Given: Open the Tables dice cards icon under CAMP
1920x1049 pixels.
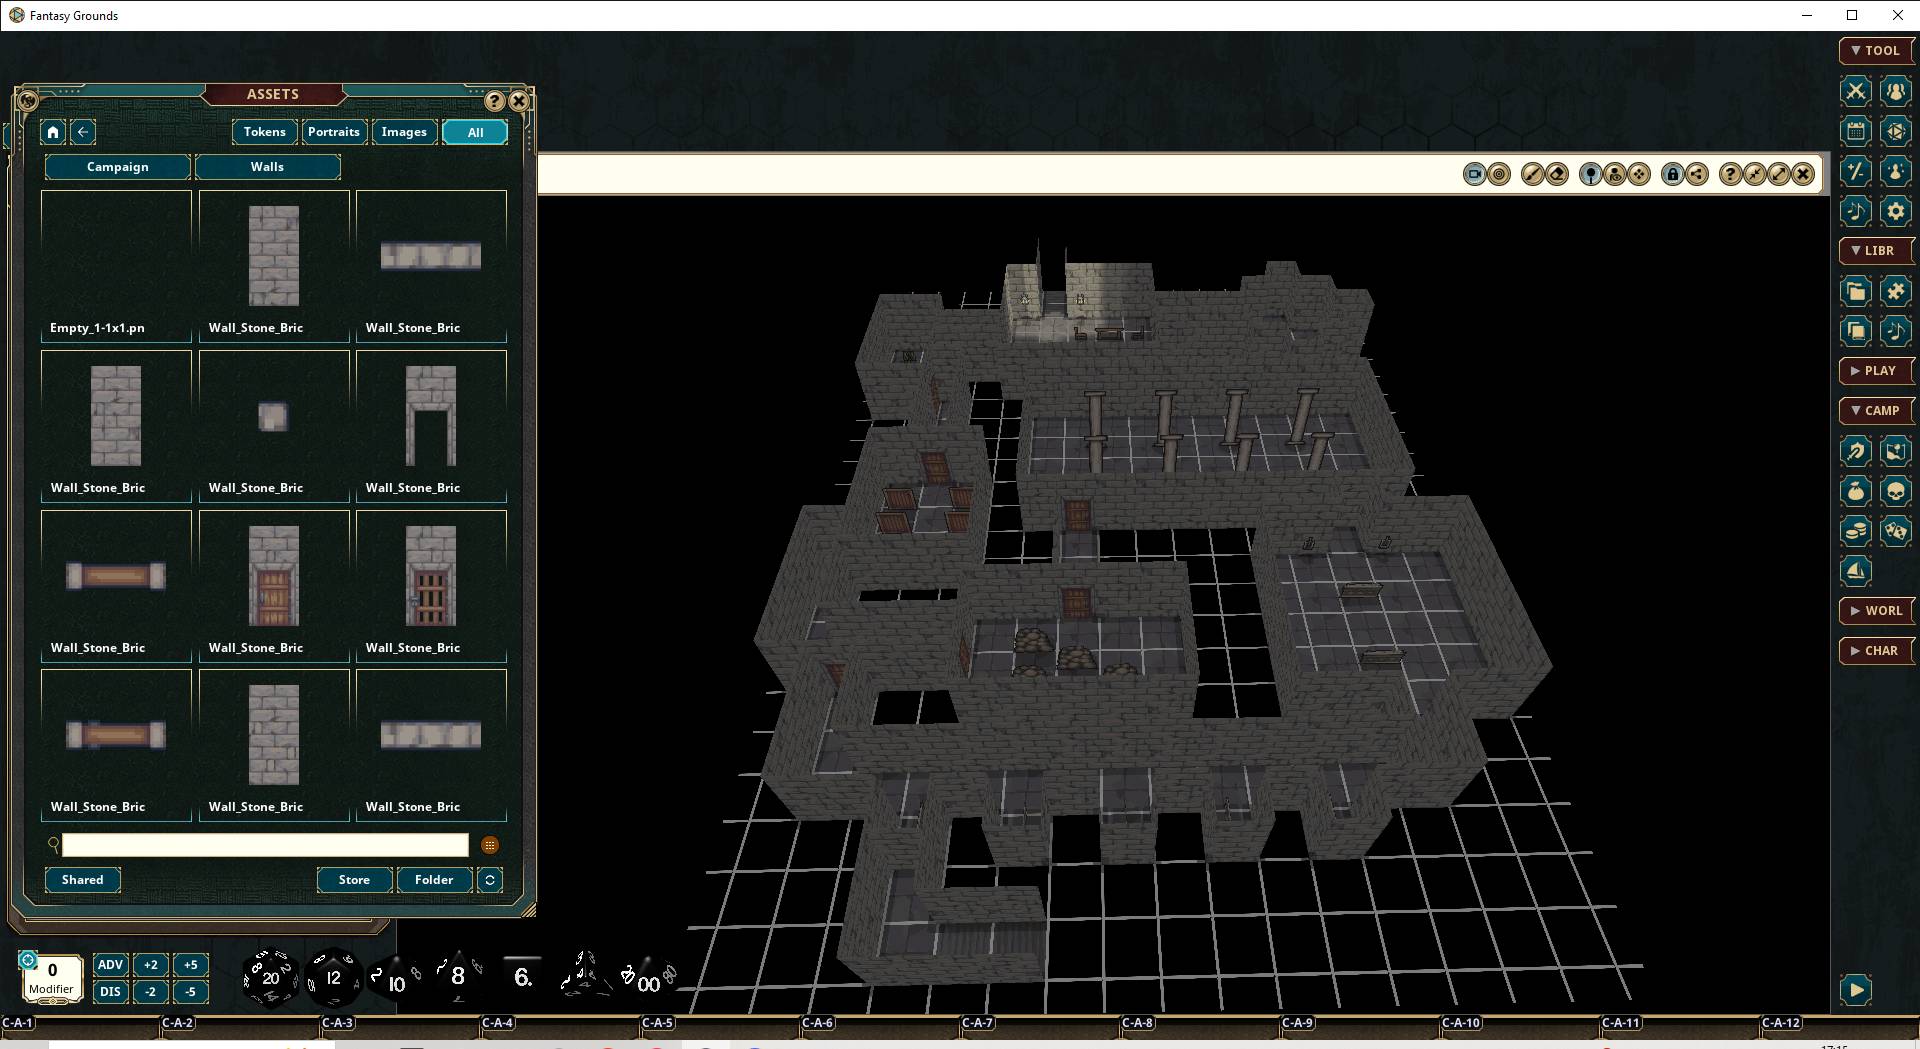Looking at the screenshot, I should click(1895, 531).
